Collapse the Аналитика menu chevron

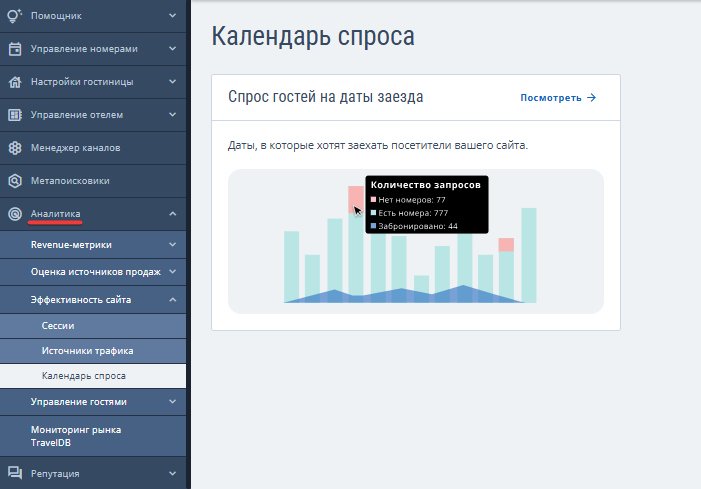tap(172, 213)
